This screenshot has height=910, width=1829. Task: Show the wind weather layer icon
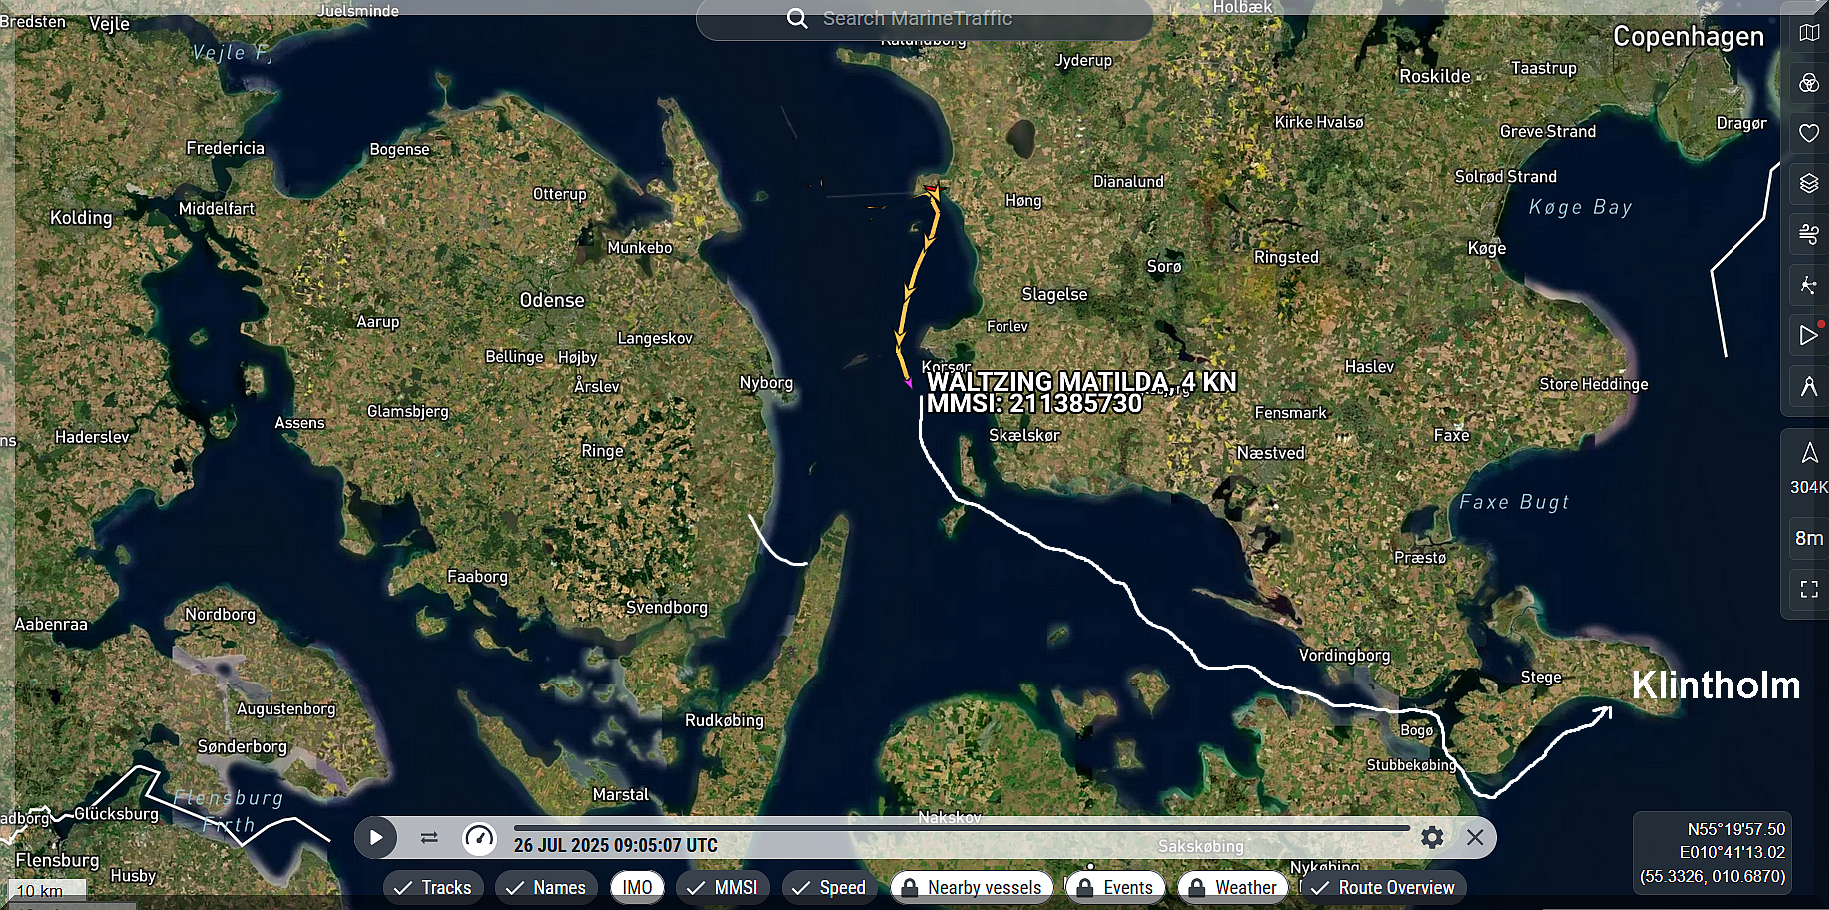coord(1808,234)
